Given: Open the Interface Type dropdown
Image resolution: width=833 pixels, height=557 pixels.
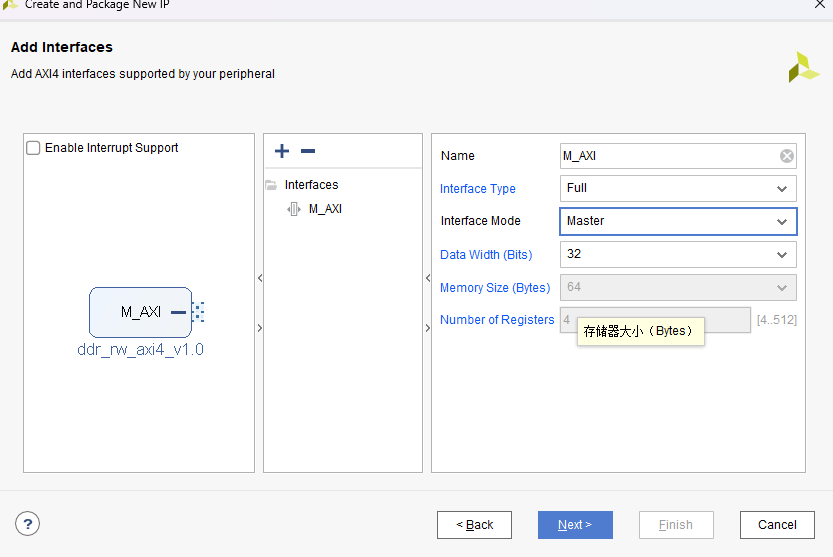Looking at the screenshot, I should point(781,188).
